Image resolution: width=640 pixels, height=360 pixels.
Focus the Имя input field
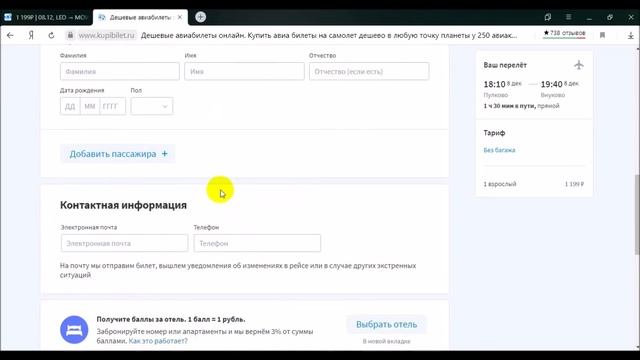244,71
